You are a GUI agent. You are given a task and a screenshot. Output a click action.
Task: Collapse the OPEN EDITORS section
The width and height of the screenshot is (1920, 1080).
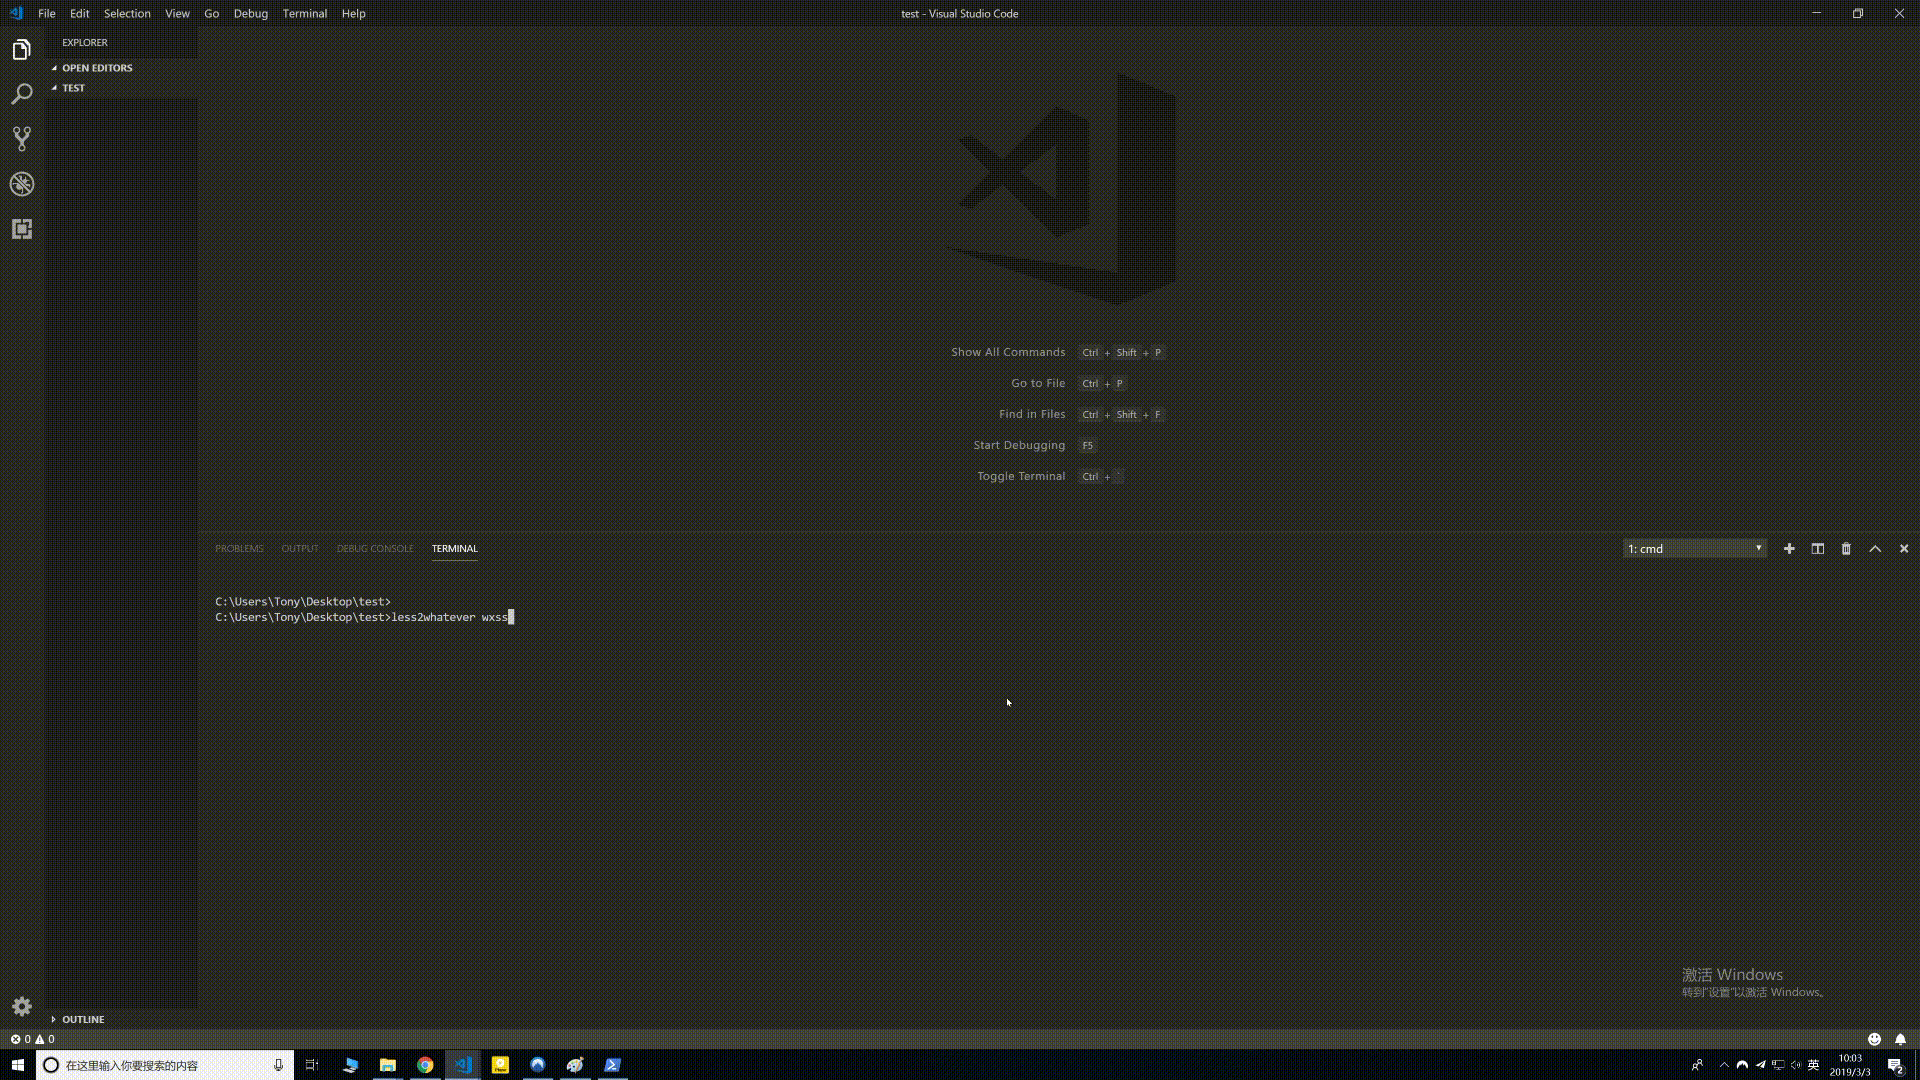(x=96, y=68)
